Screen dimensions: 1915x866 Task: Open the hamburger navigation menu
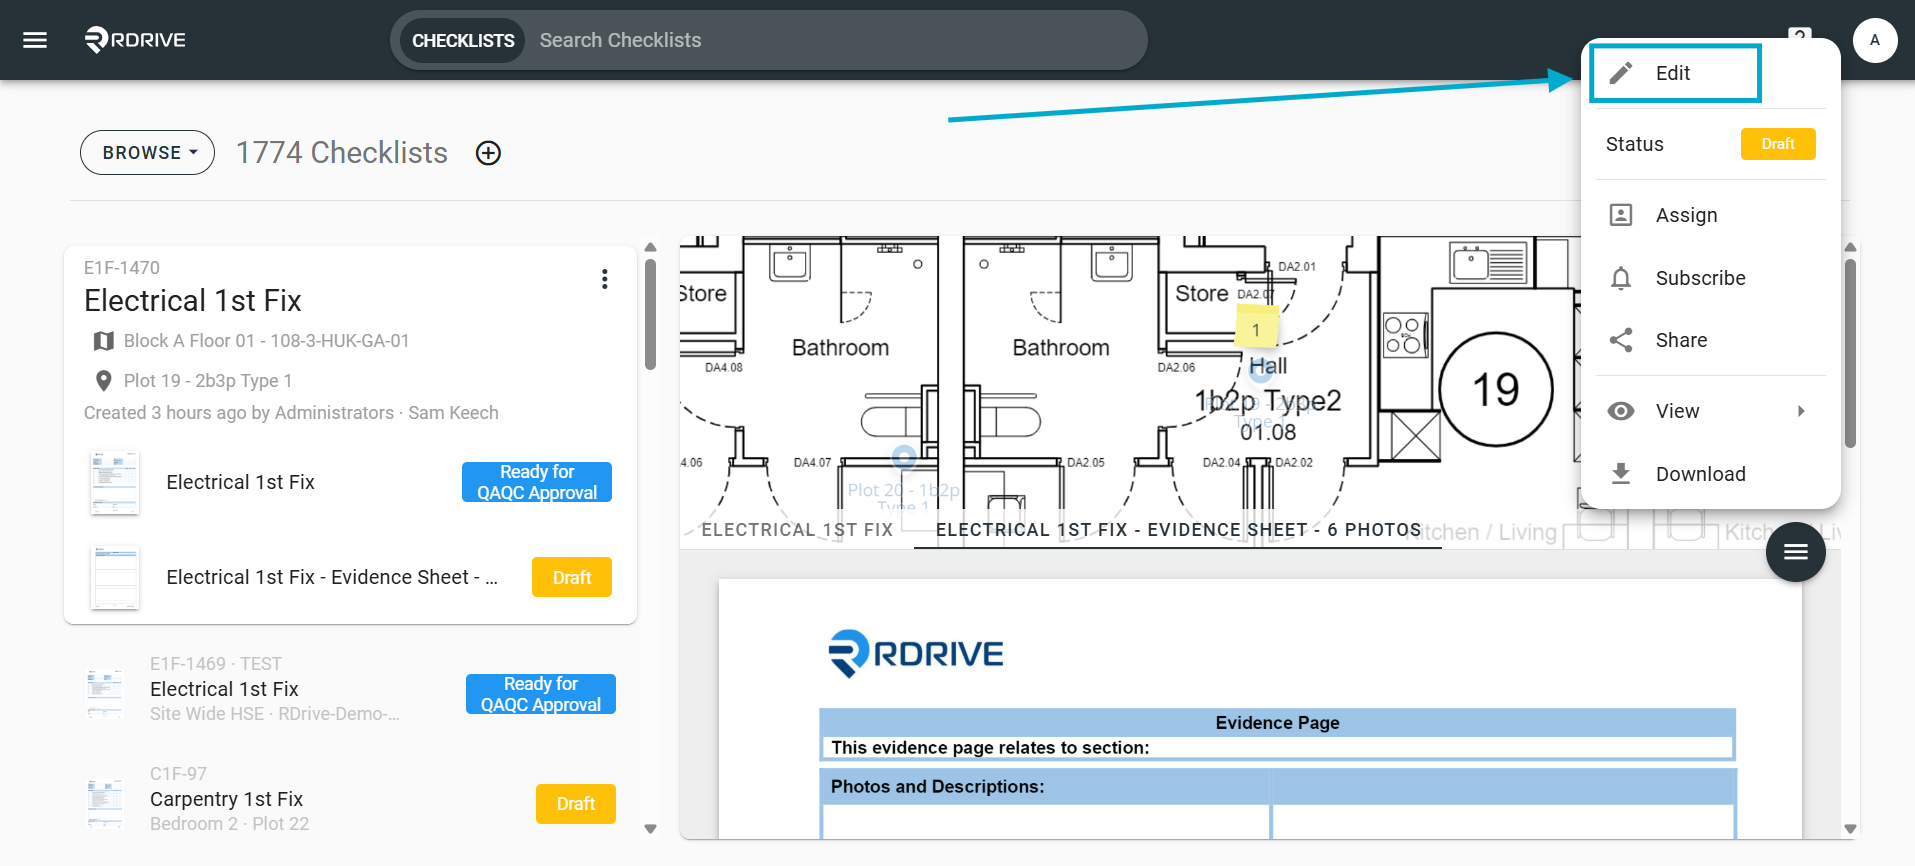coord(35,40)
